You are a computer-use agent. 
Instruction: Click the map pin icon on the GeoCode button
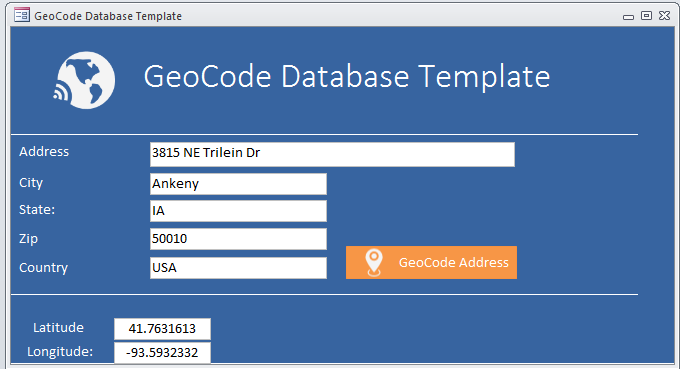373,262
